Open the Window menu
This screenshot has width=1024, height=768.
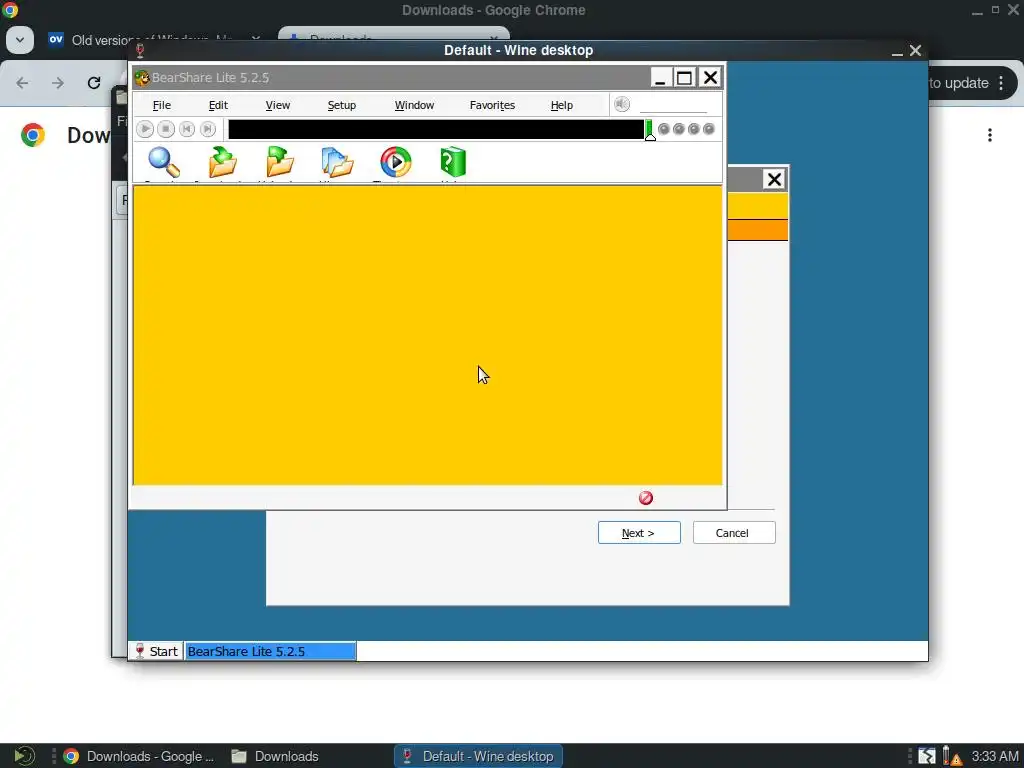(414, 105)
